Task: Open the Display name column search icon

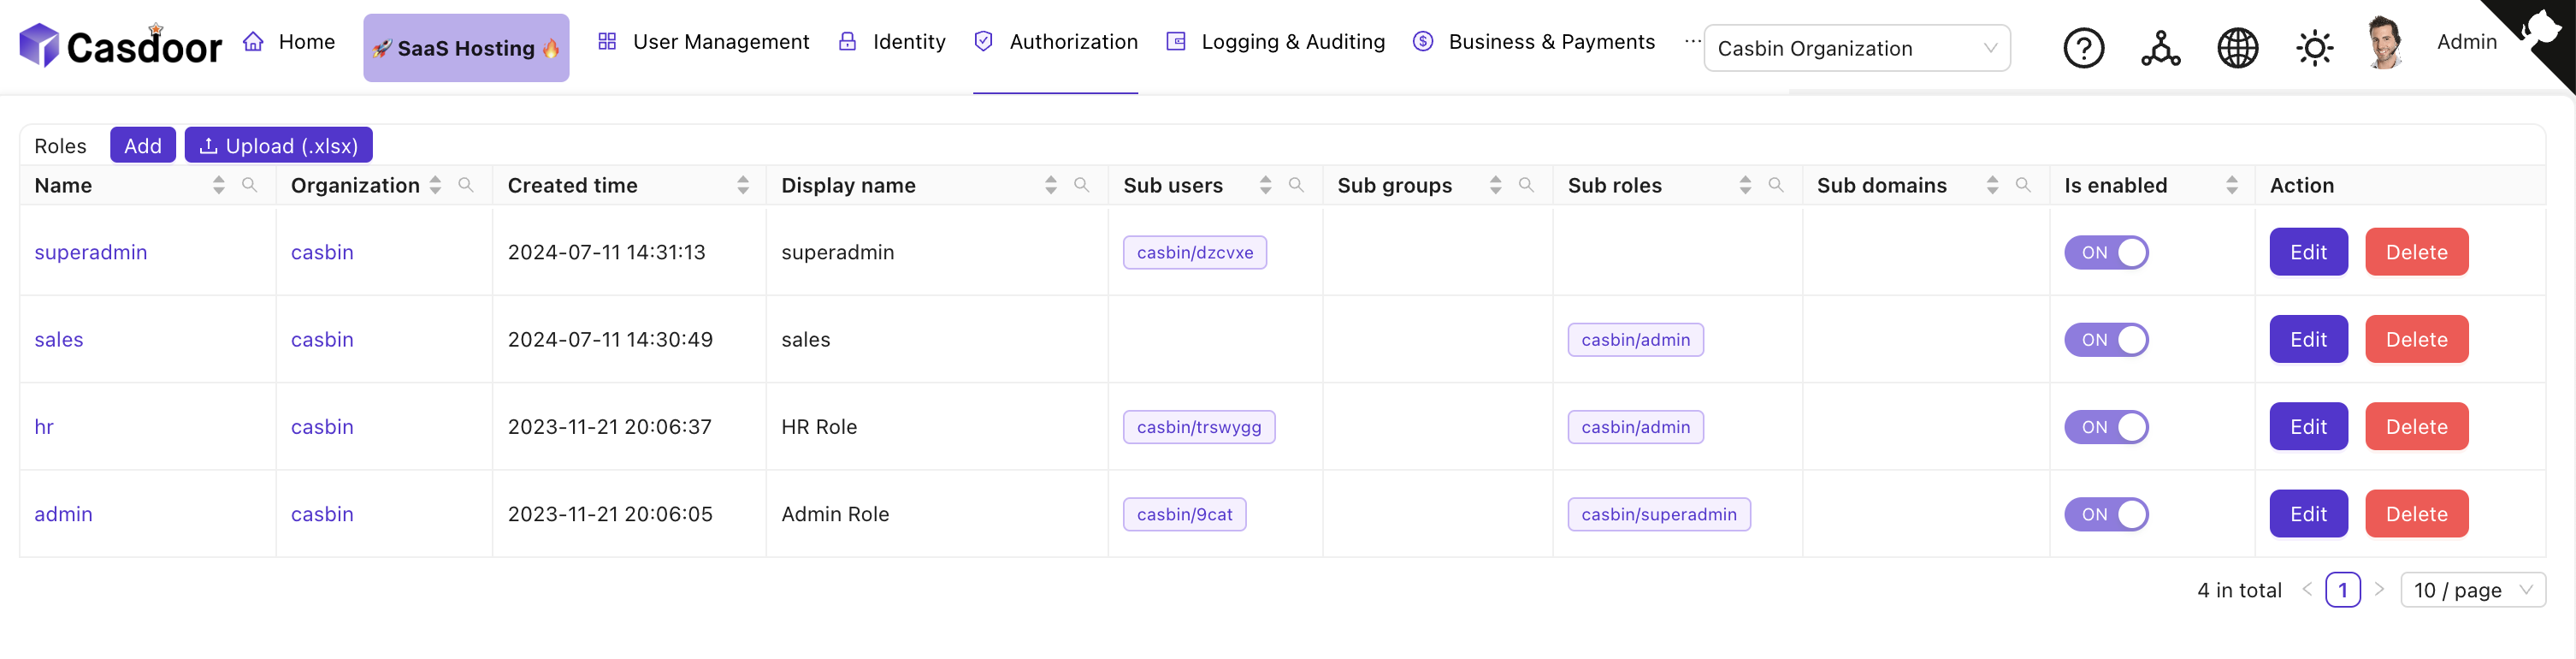Action: [x=1082, y=185]
